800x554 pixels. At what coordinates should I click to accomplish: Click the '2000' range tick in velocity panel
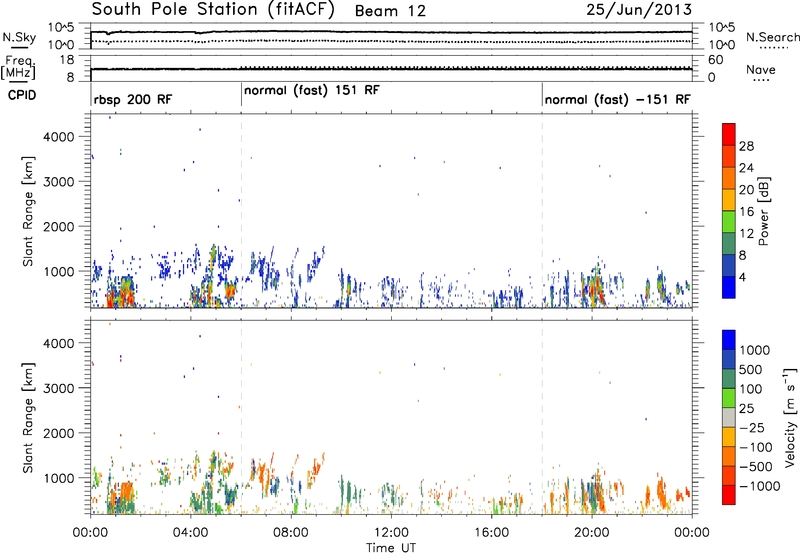(x=59, y=433)
